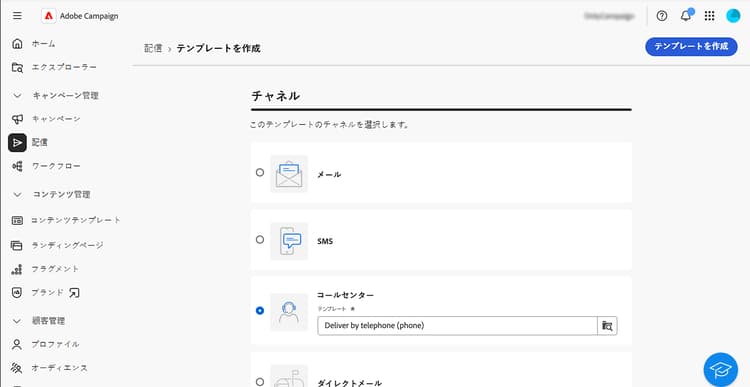Click the external link icon beside ブランド

click(x=74, y=293)
